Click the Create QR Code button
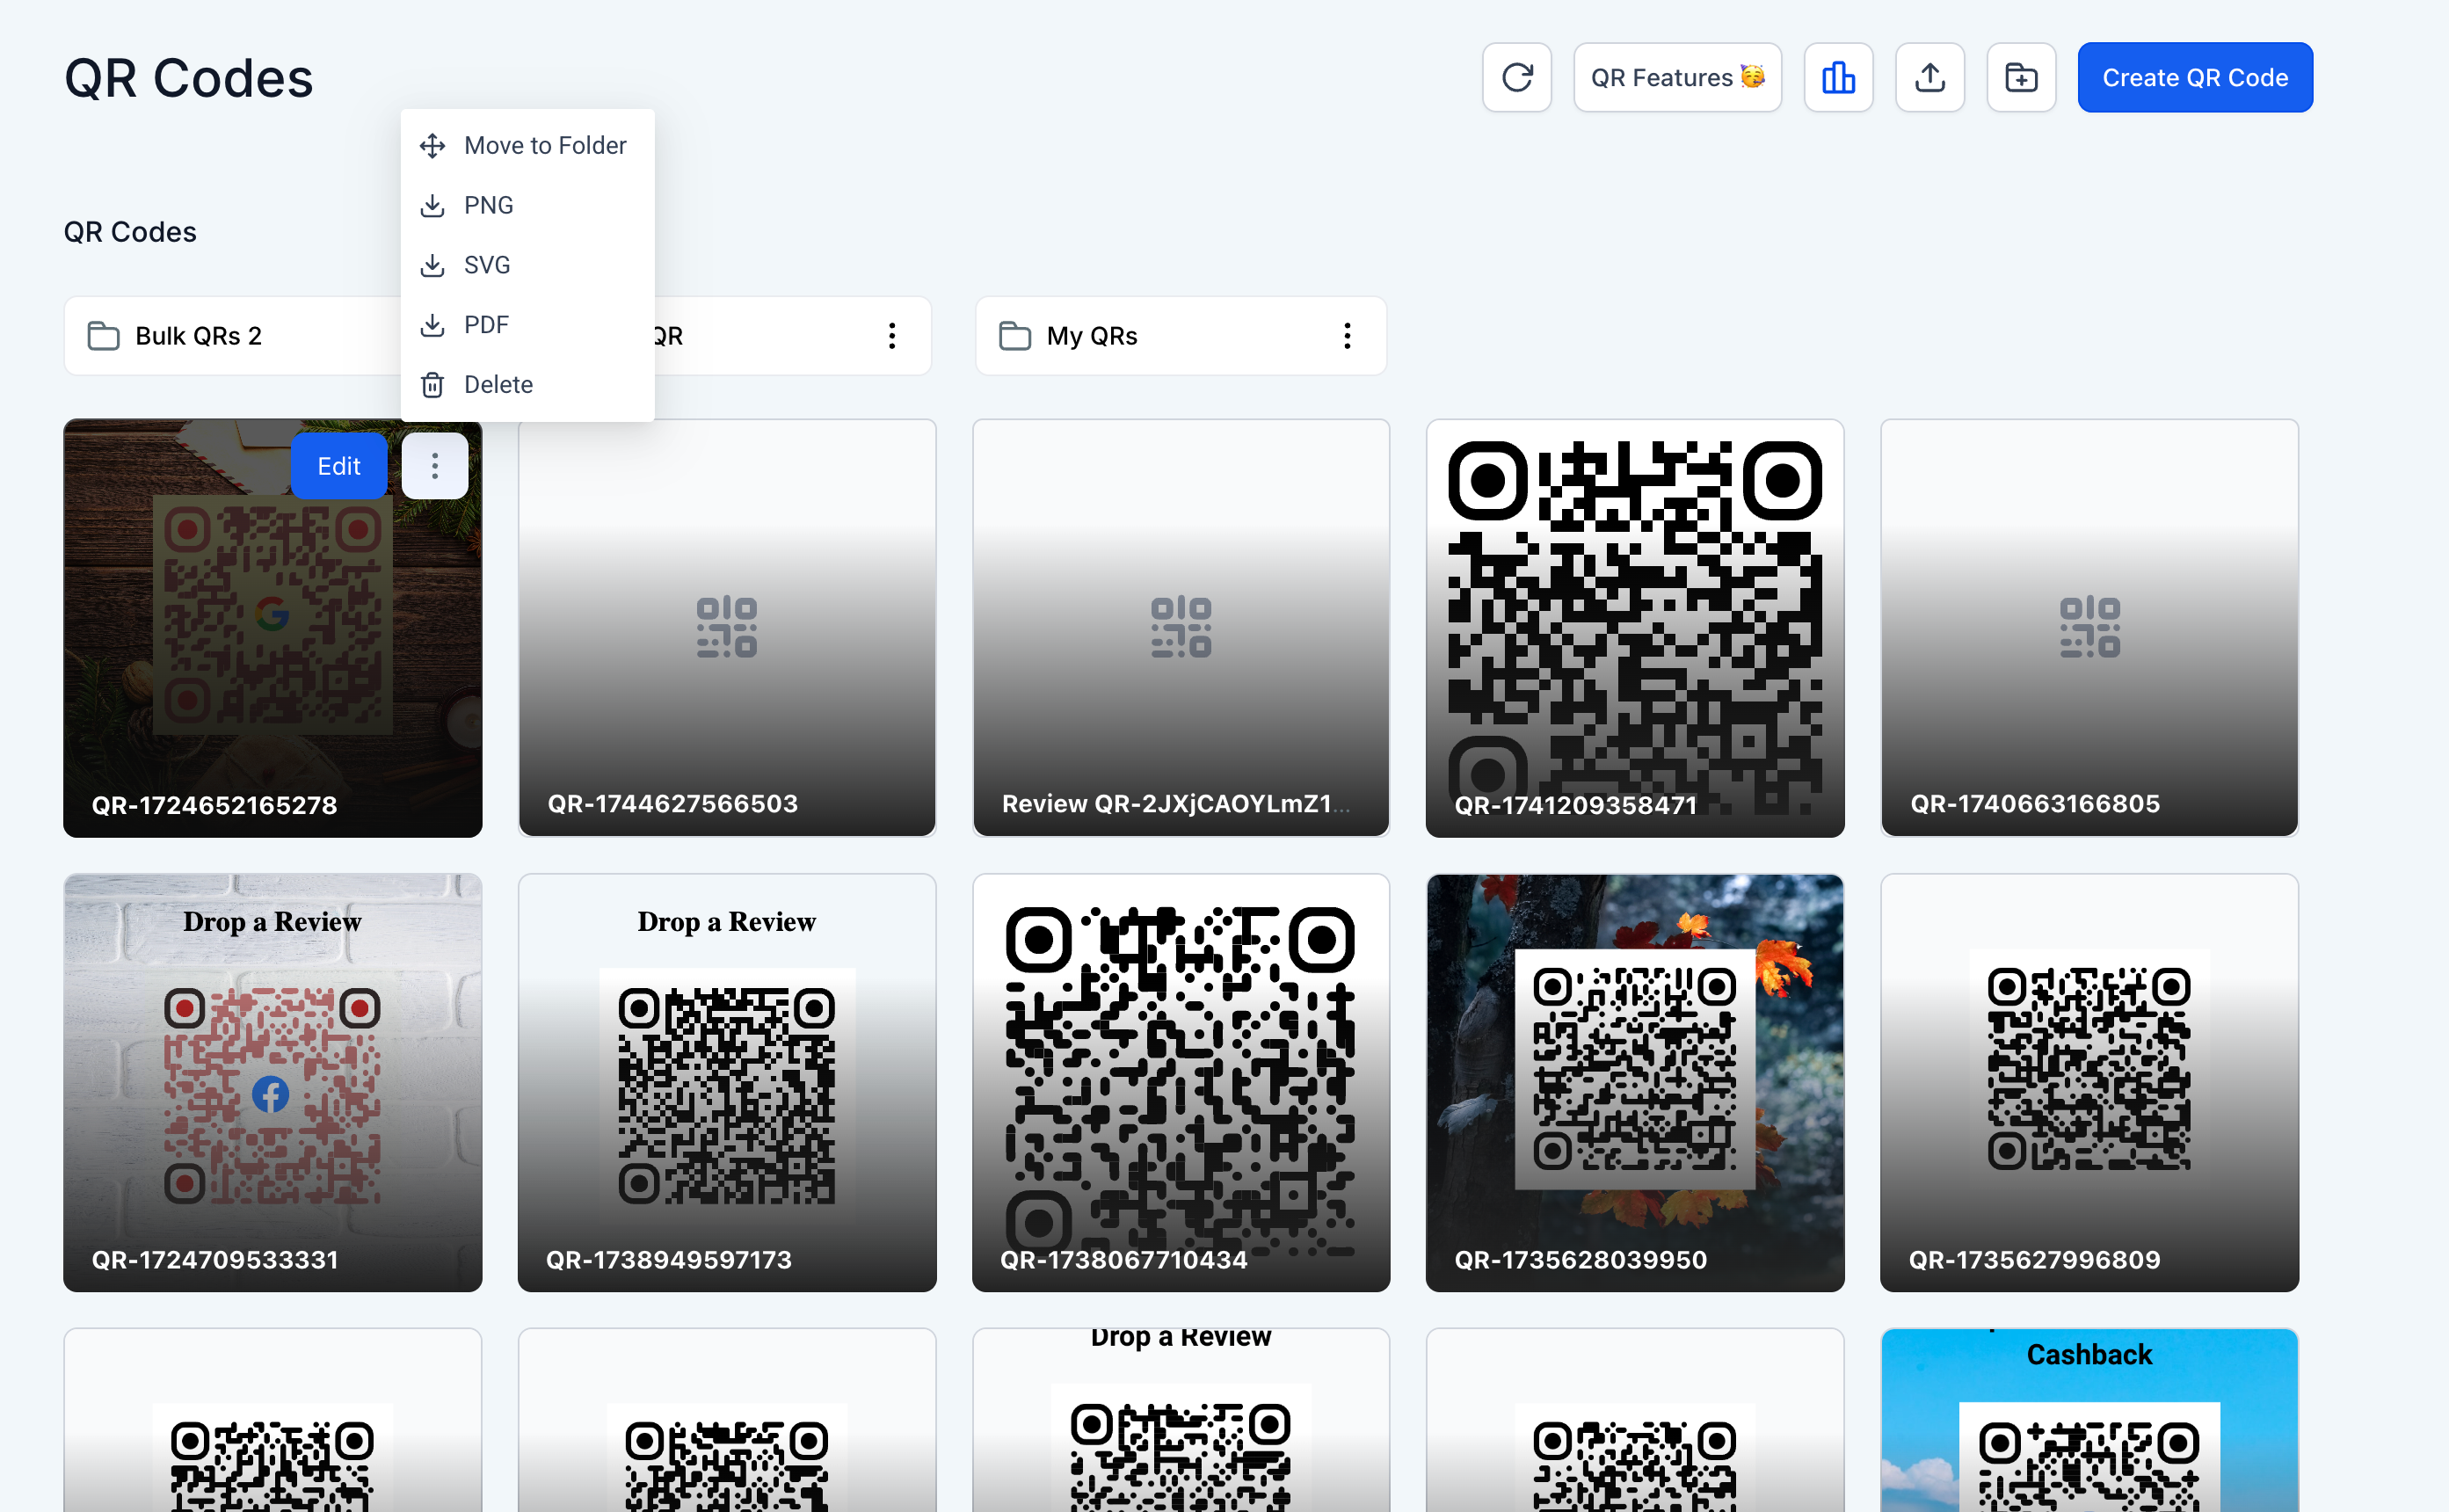 [x=2194, y=77]
